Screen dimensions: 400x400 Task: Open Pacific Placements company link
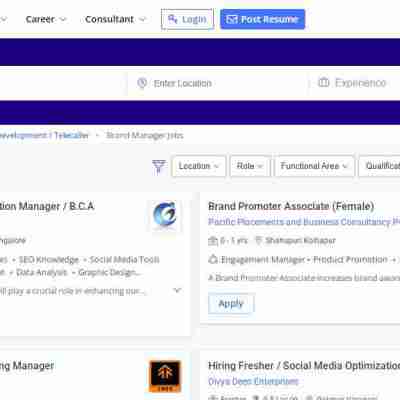304,222
